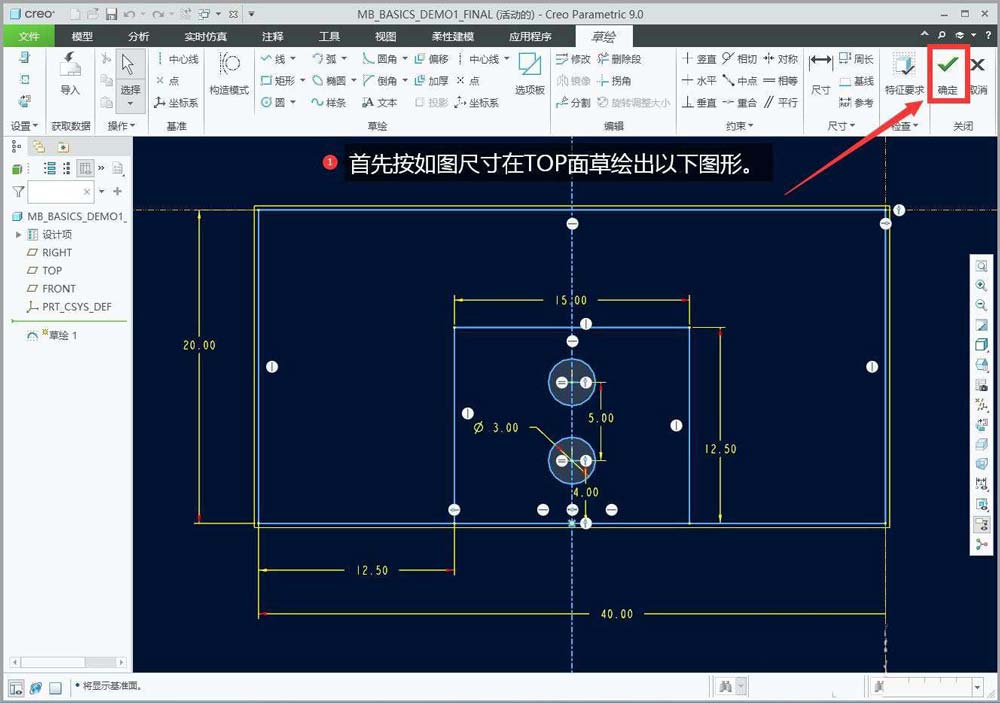Switch to the 注释 ribbon tab
This screenshot has width=1000, height=703.
(x=272, y=36)
